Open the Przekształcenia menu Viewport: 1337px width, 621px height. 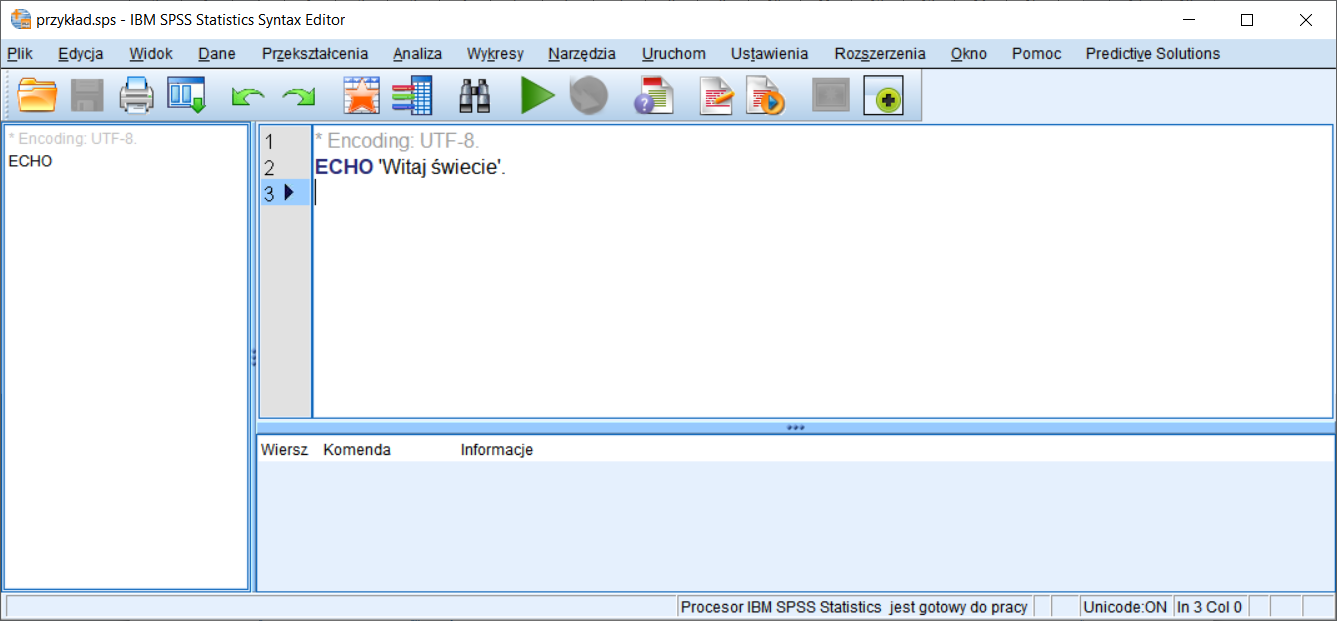(315, 54)
